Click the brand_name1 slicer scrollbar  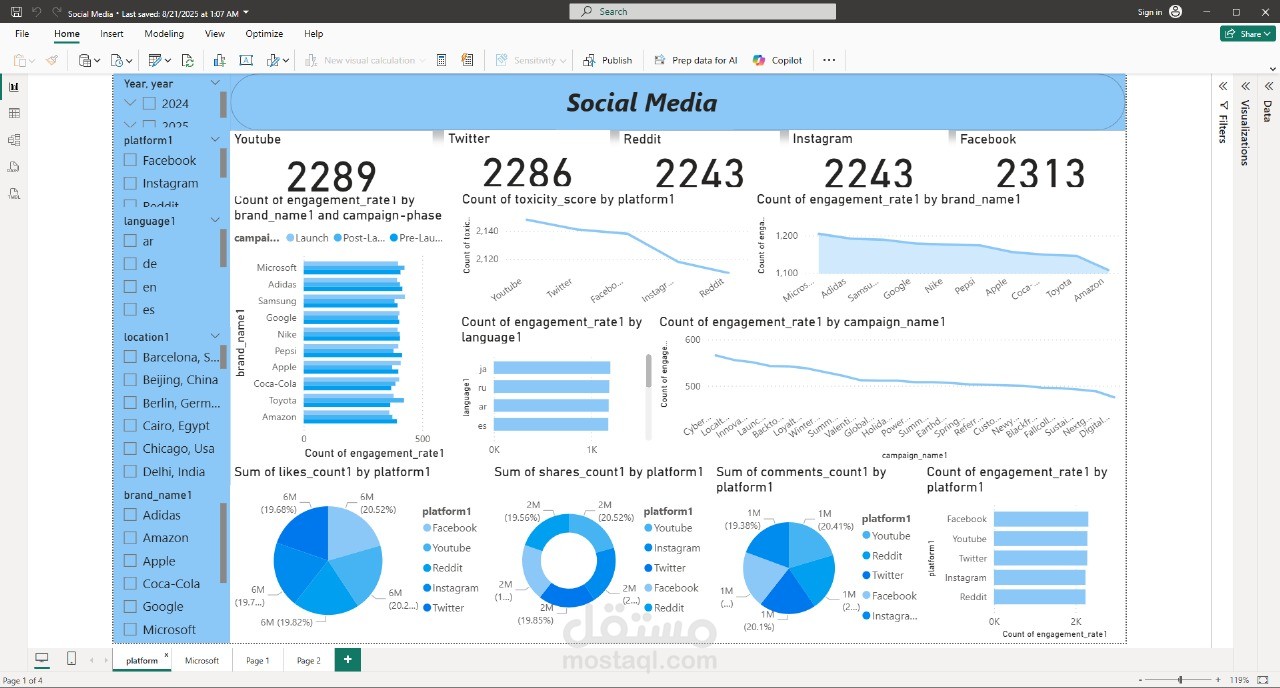click(x=223, y=543)
